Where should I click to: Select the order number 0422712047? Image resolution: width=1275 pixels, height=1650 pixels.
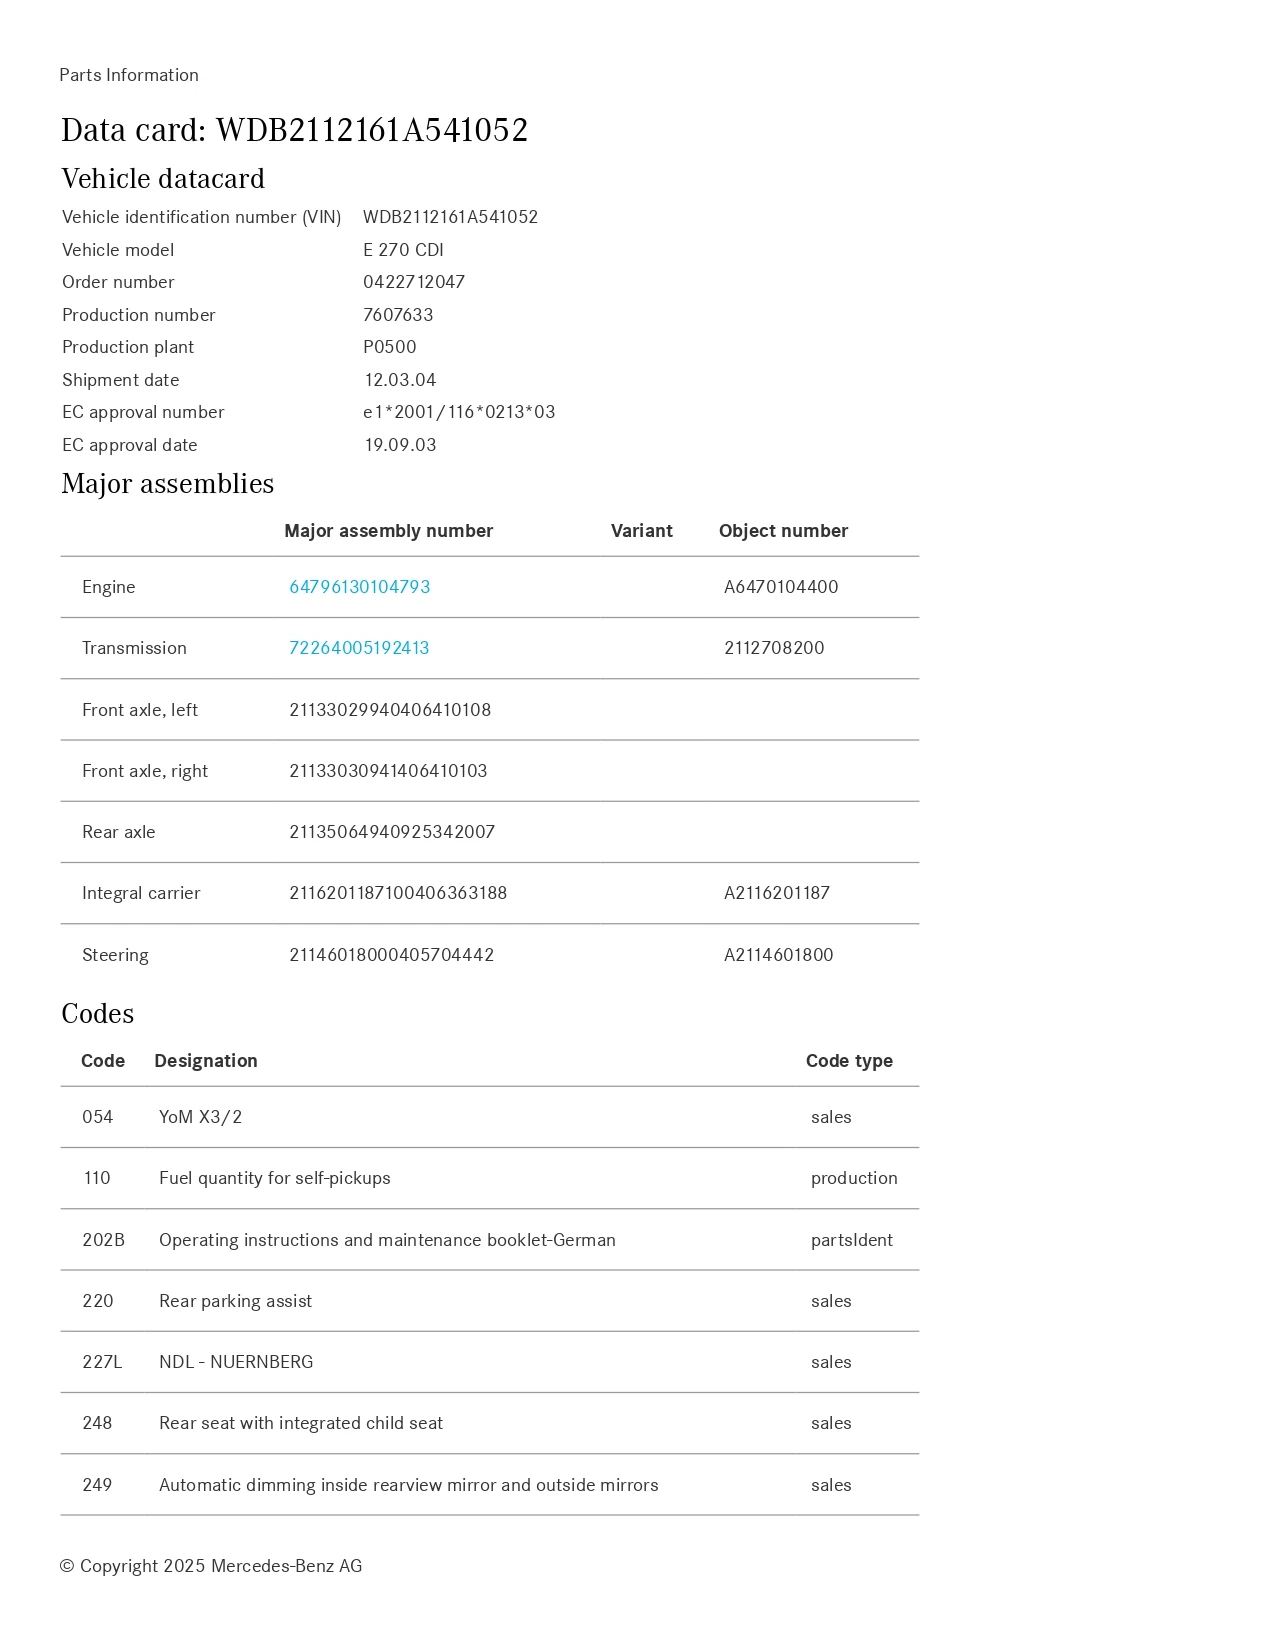[x=414, y=282]
